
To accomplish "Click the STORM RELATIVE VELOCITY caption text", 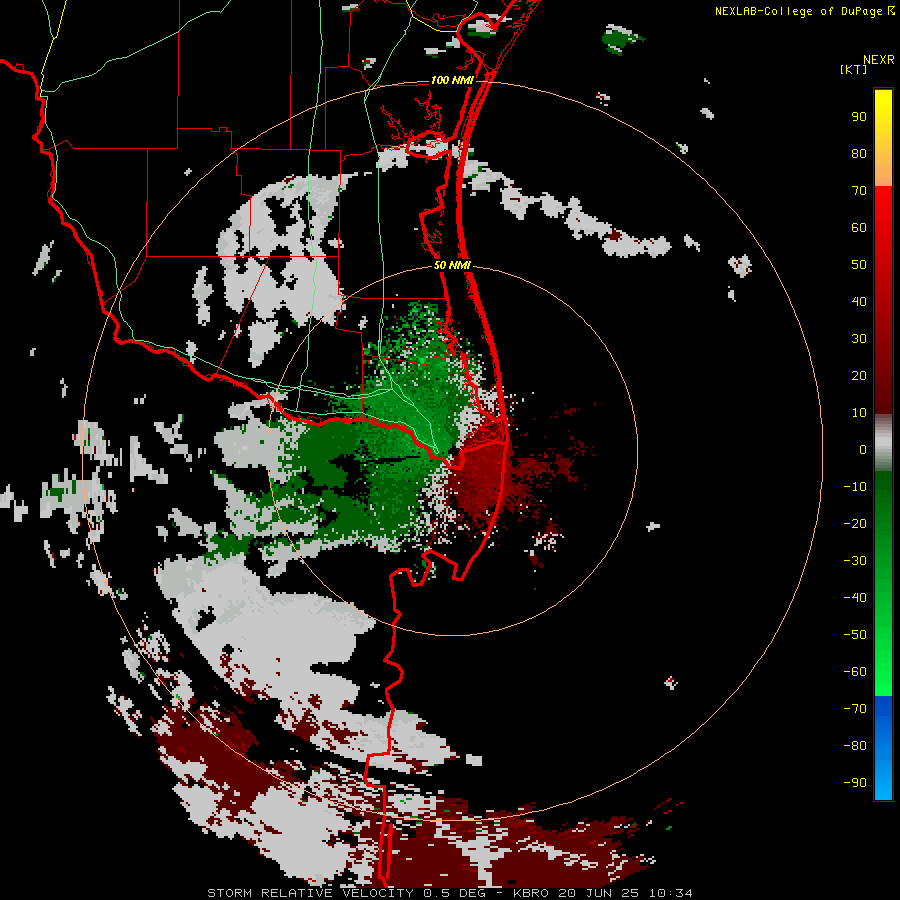I will click(x=310, y=893).
